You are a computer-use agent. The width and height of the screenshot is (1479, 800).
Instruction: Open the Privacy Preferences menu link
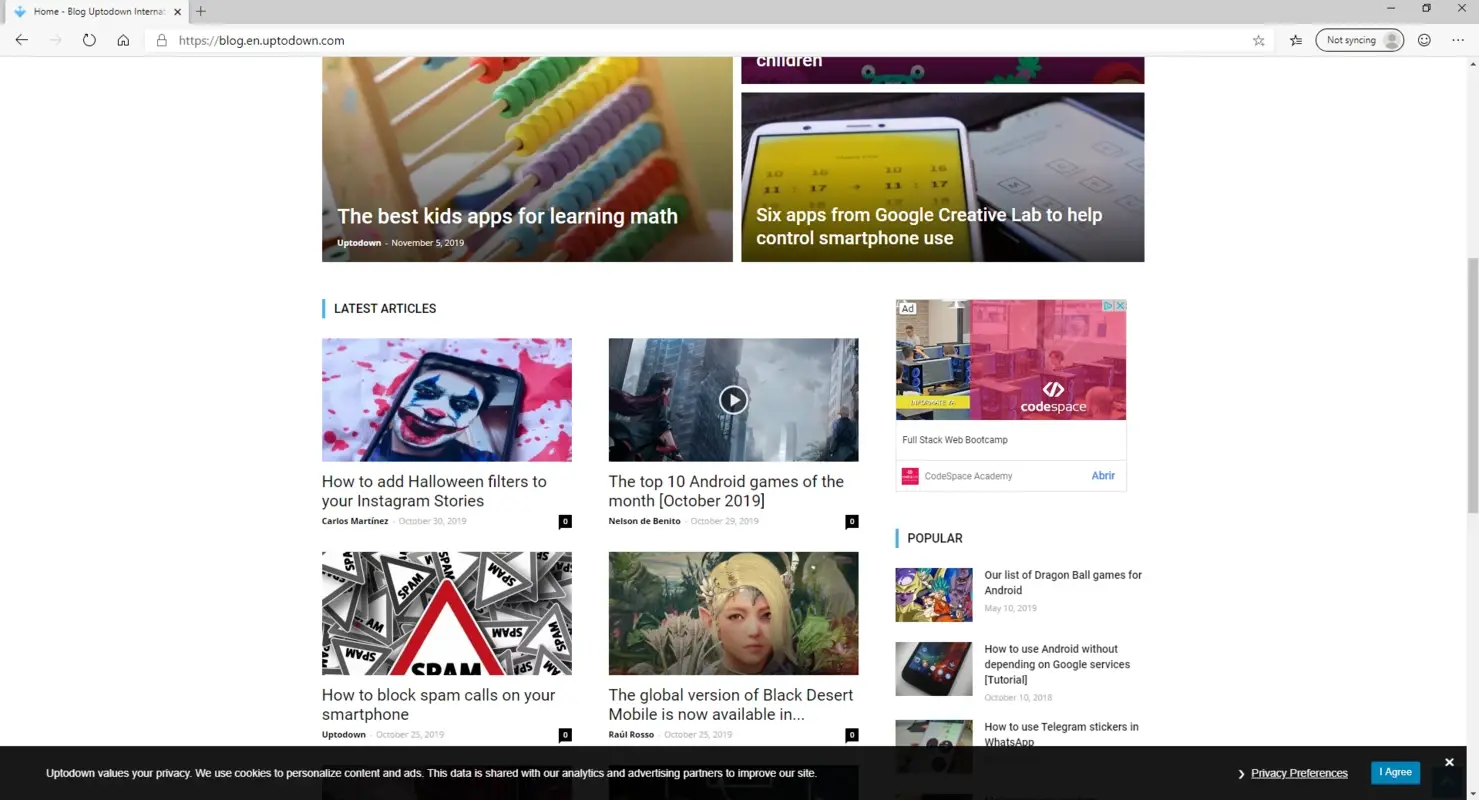(1298, 772)
